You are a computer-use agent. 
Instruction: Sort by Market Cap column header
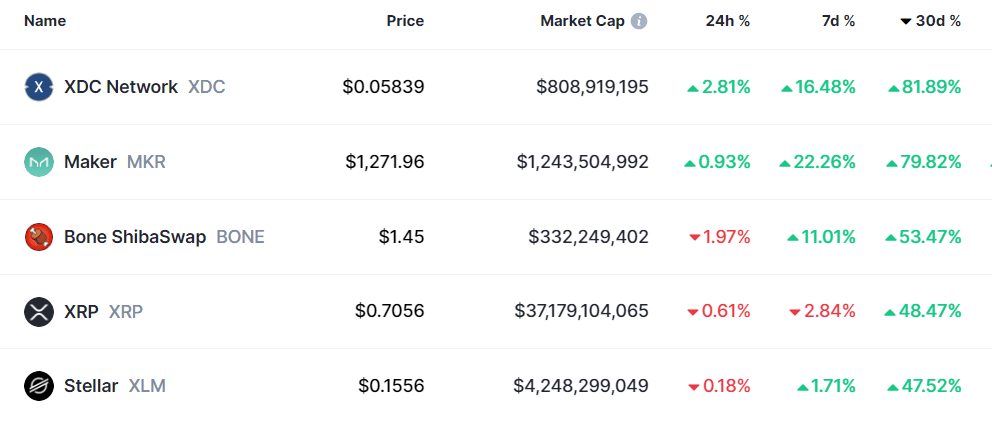tap(583, 21)
